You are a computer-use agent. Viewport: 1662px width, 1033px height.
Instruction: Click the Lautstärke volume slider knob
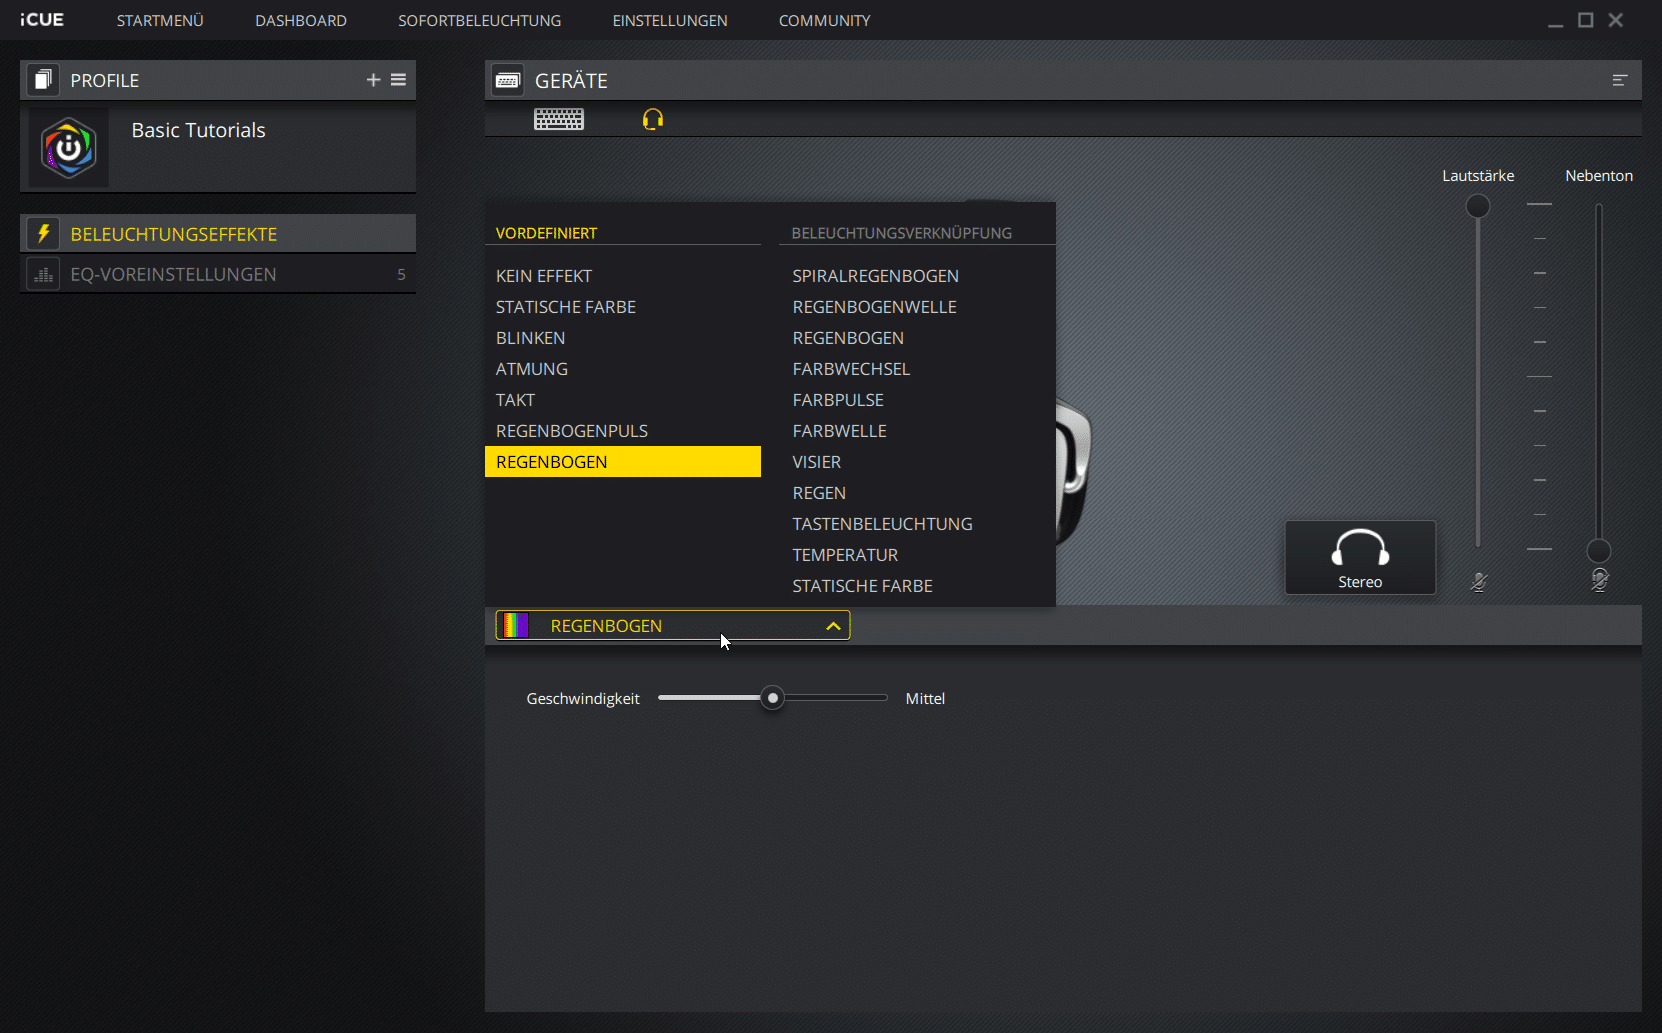[x=1477, y=206]
